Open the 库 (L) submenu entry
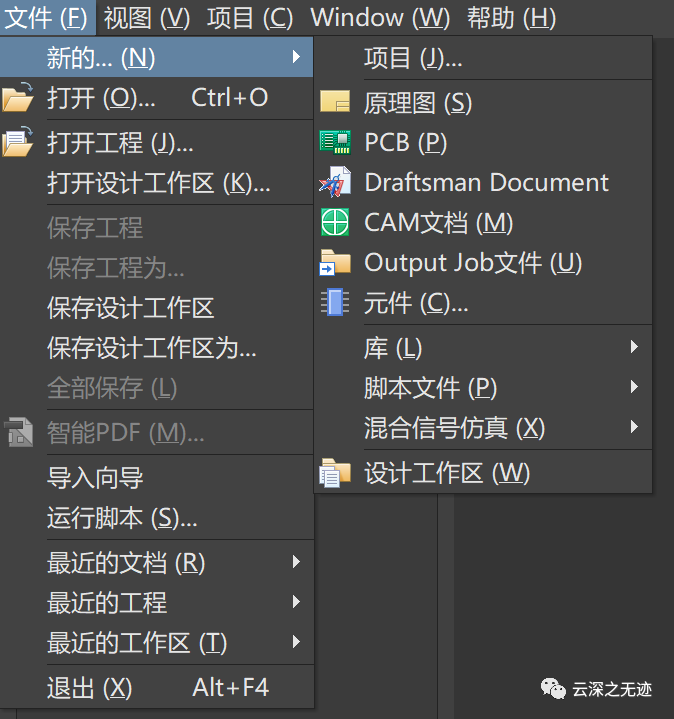The image size is (674, 719). tap(483, 347)
